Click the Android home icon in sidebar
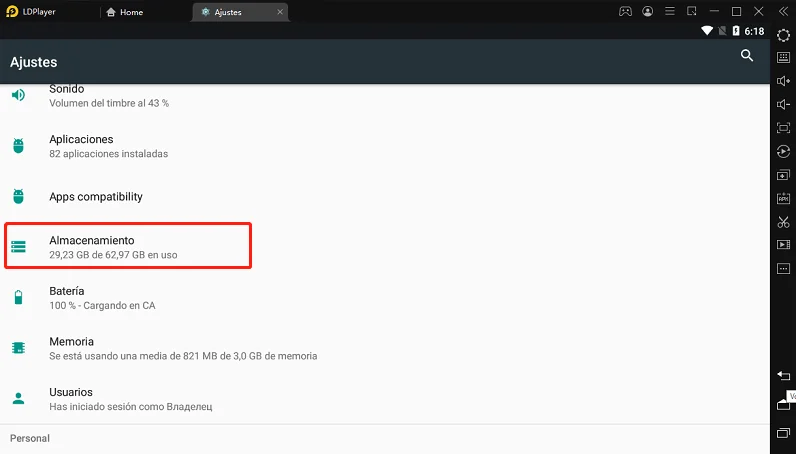The image size is (796, 454). [783, 405]
